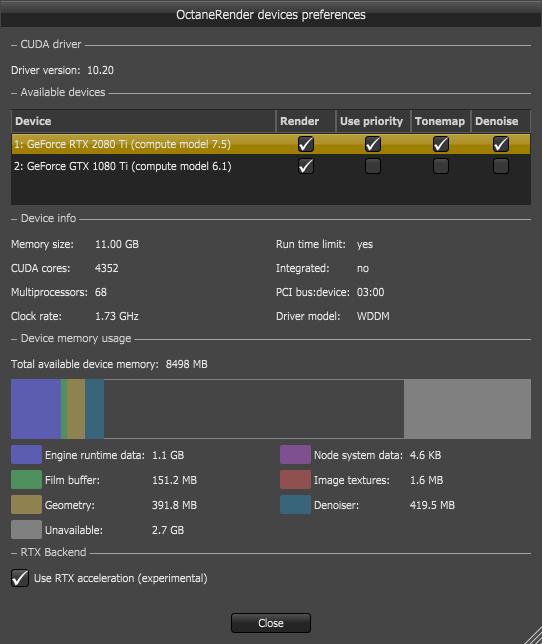
Task: Click the Node system data purple swatch
Action: coord(295,455)
